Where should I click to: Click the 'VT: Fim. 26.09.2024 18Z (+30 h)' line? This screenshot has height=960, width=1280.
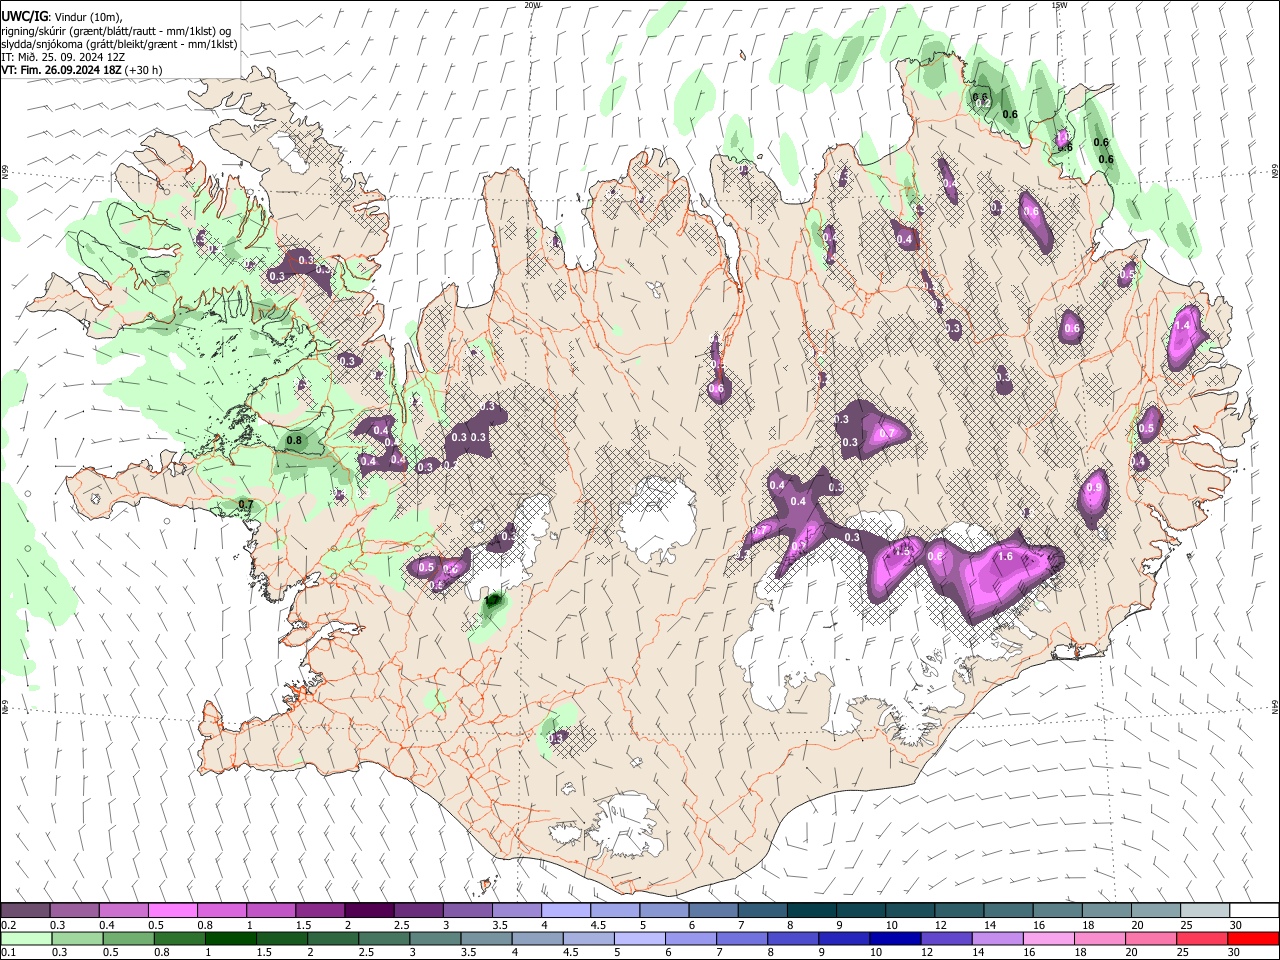(x=81, y=70)
